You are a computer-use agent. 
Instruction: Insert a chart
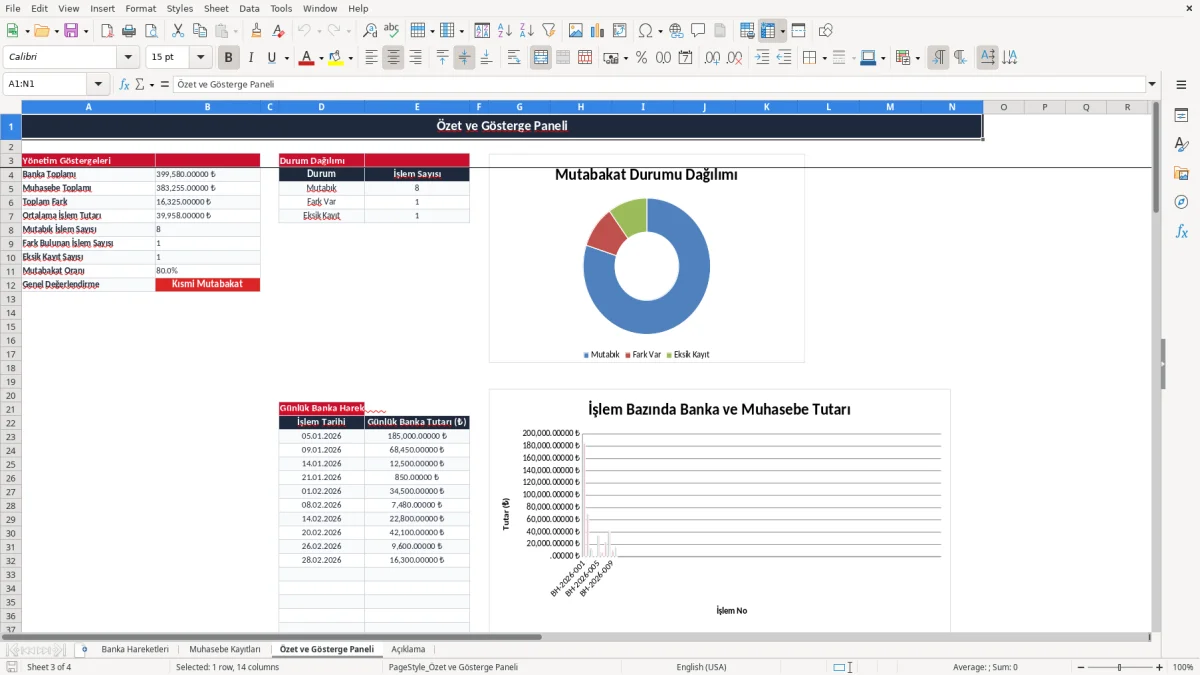598,31
